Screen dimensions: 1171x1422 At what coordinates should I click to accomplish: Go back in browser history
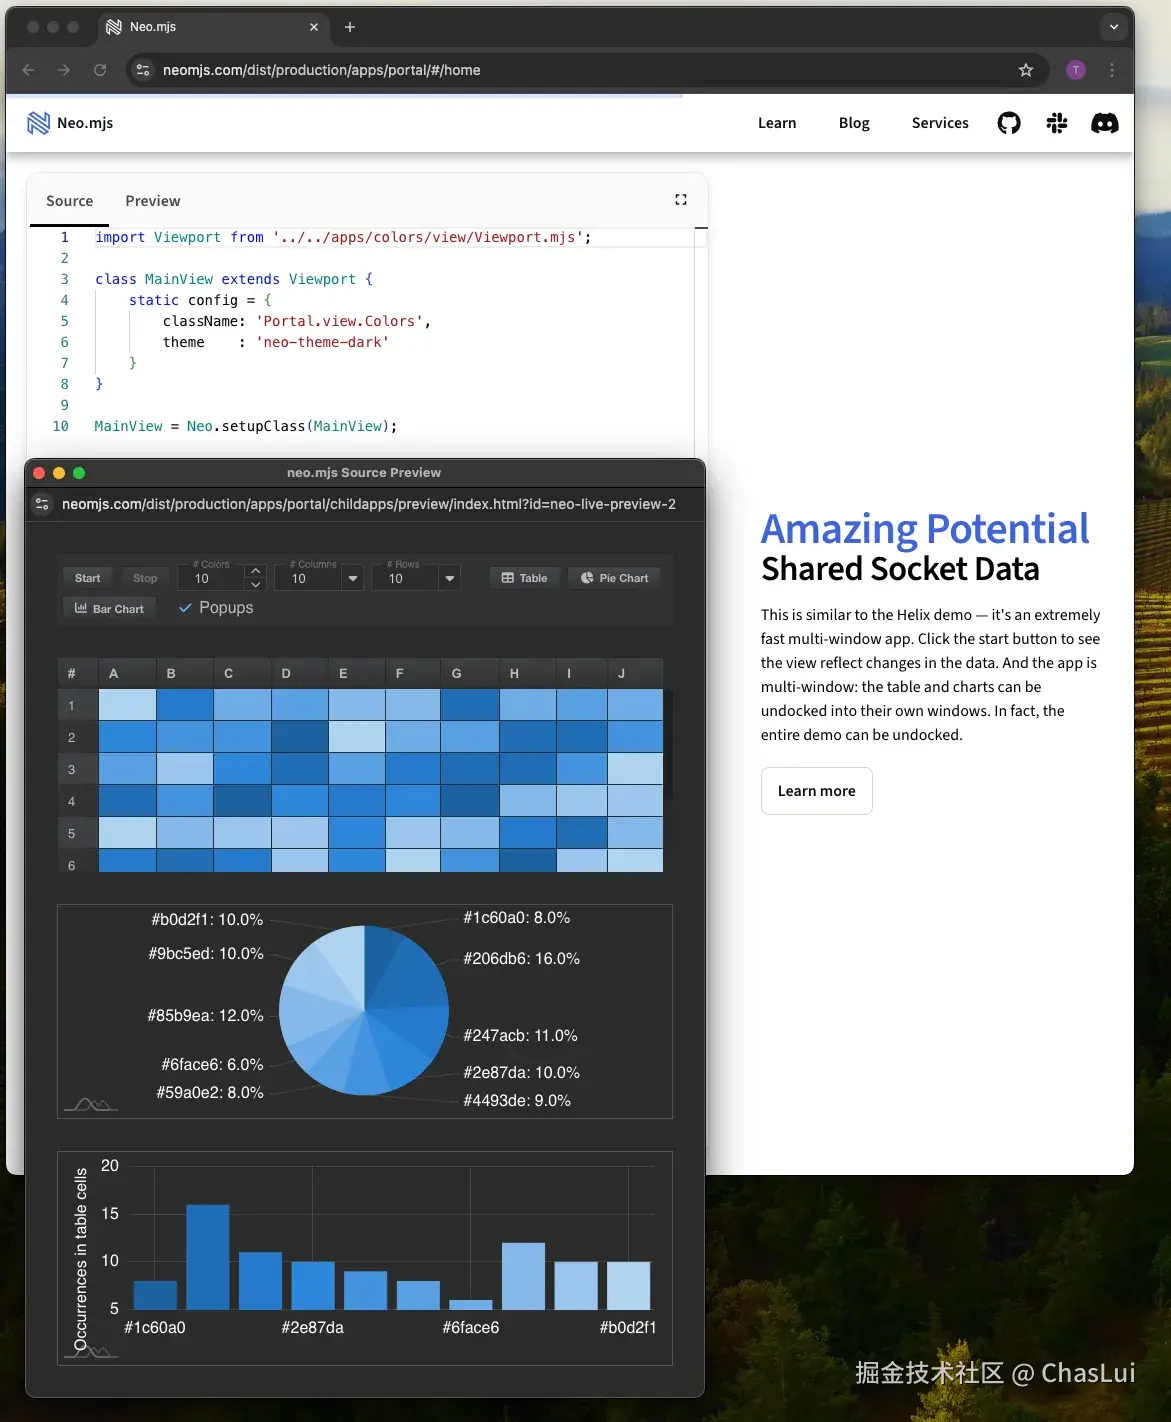coord(28,70)
